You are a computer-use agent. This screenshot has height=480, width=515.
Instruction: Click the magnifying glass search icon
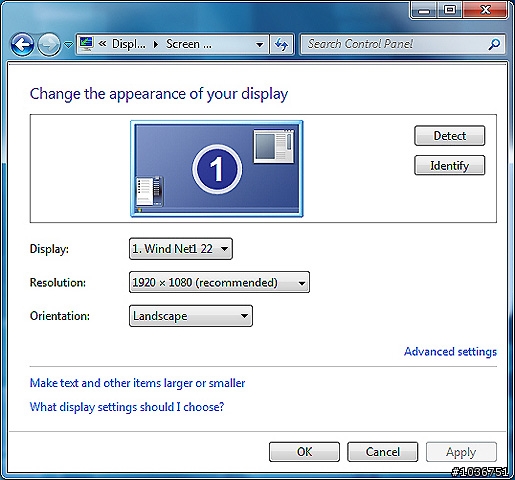tap(494, 44)
